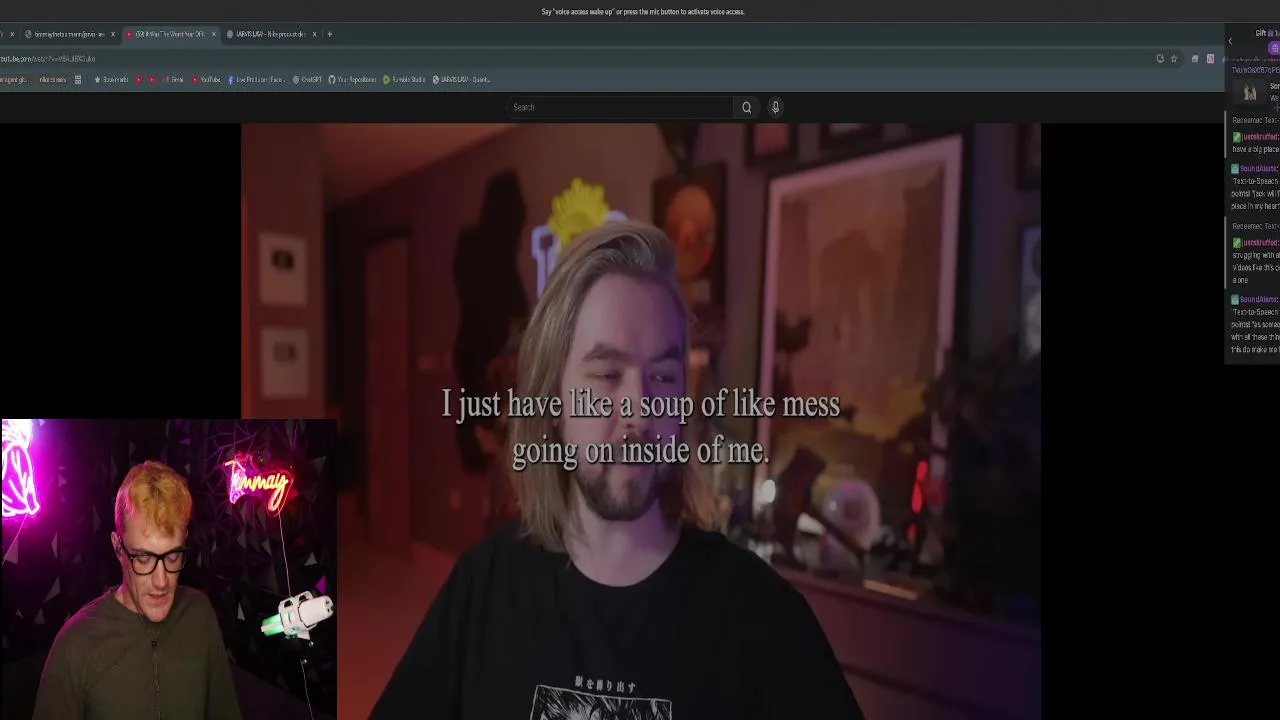Switch to the first tommay tab
Viewport: 1280px width, 720px height.
(68, 34)
